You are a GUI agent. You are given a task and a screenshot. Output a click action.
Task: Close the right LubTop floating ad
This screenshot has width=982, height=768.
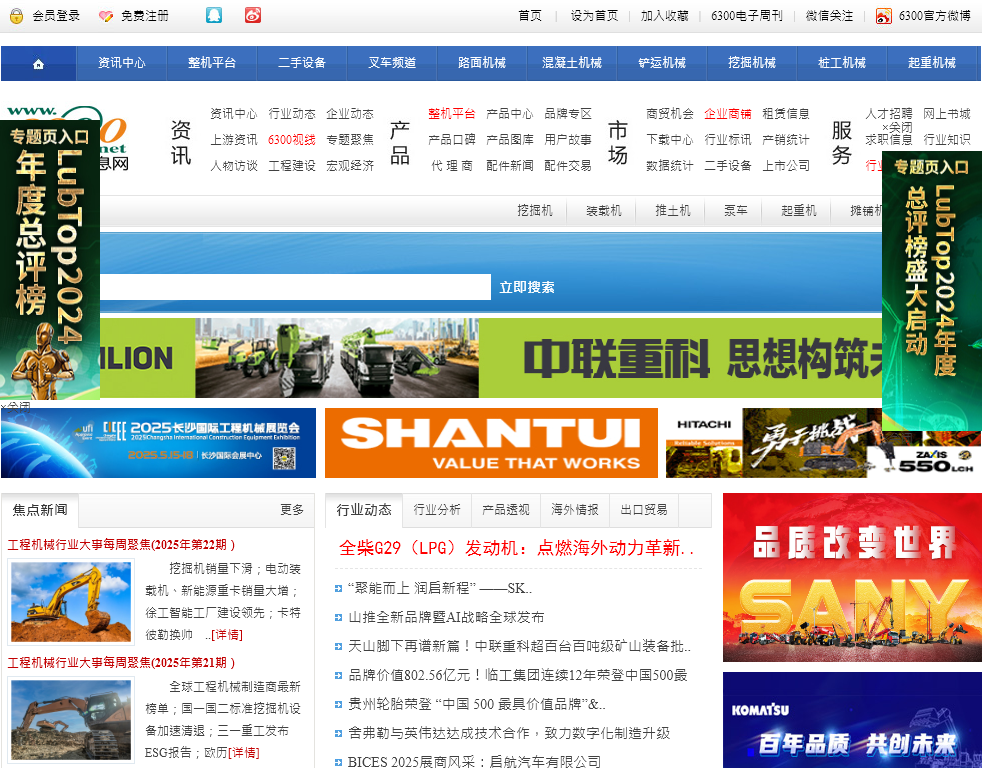[x=897, y=127]
